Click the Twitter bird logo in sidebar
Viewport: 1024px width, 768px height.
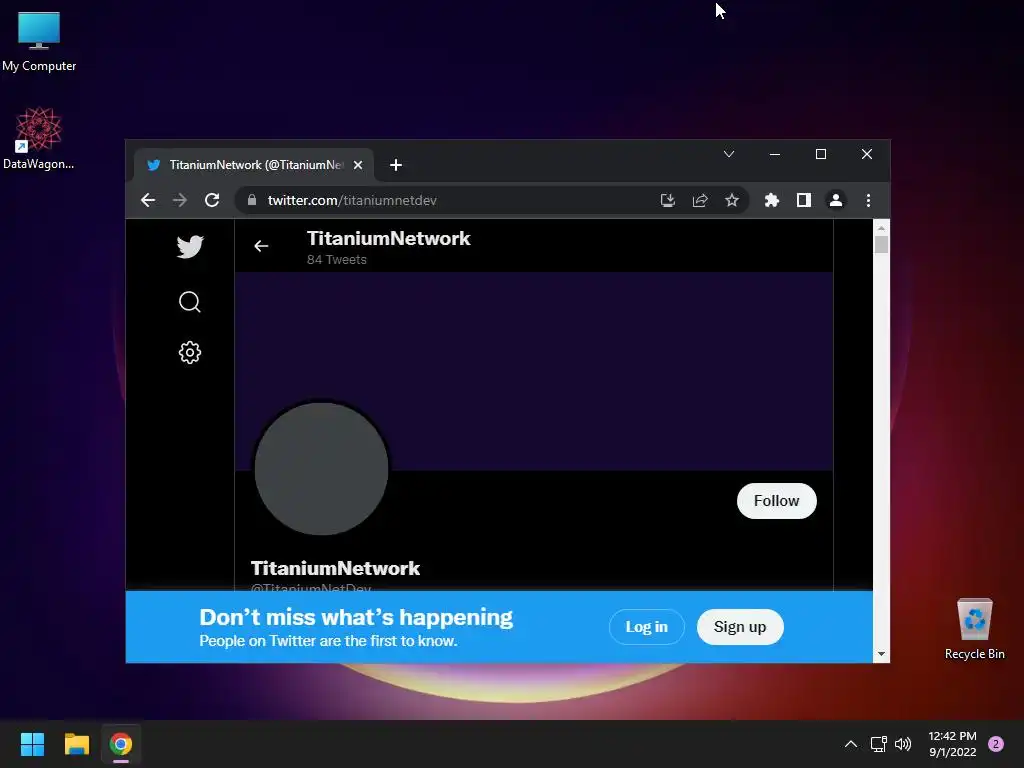[x=190, y=247]
